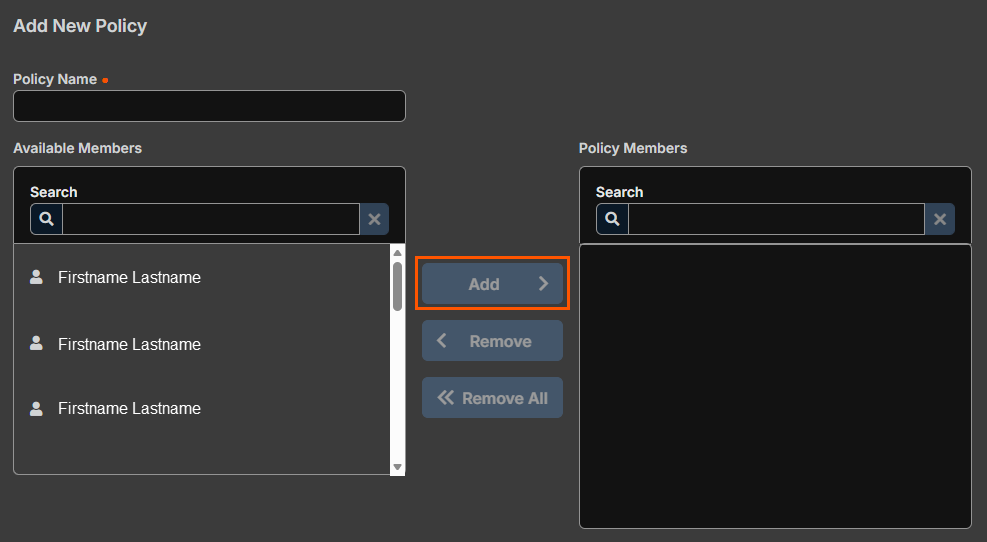Clear the Policy Members search box
This screenshot has height=542, width=987.
click(940, 219)
